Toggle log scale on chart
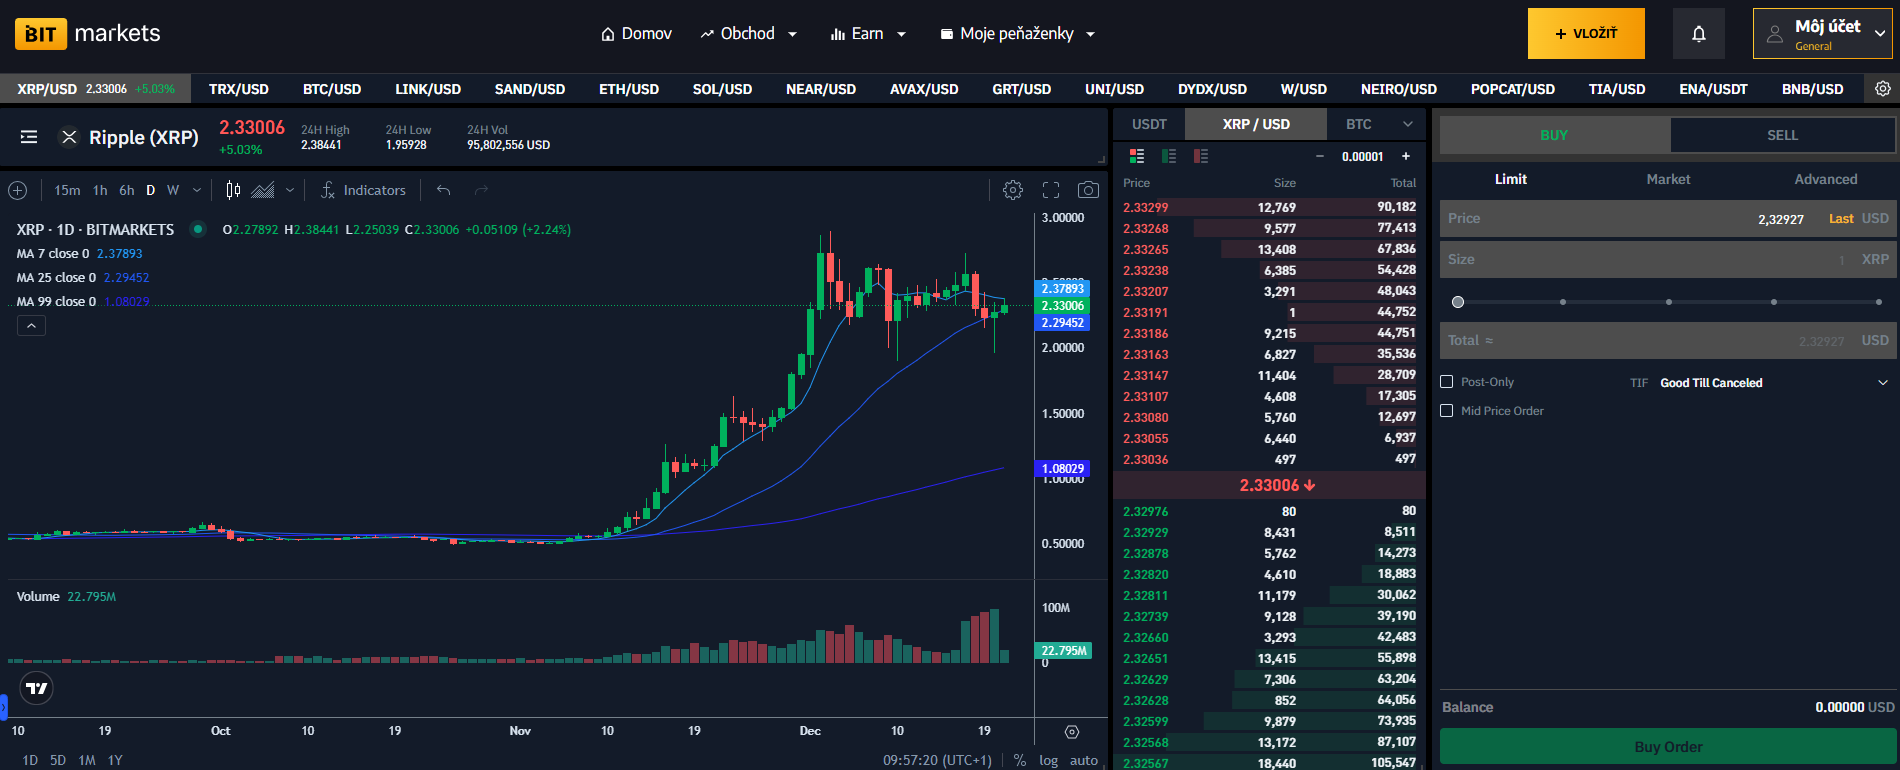 point(1048,760)
